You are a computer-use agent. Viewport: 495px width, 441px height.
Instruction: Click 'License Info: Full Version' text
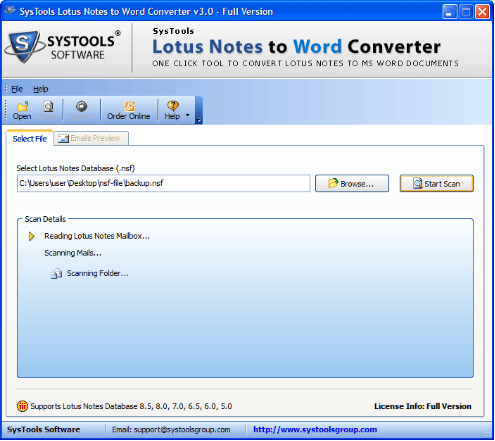pos(423,406)
